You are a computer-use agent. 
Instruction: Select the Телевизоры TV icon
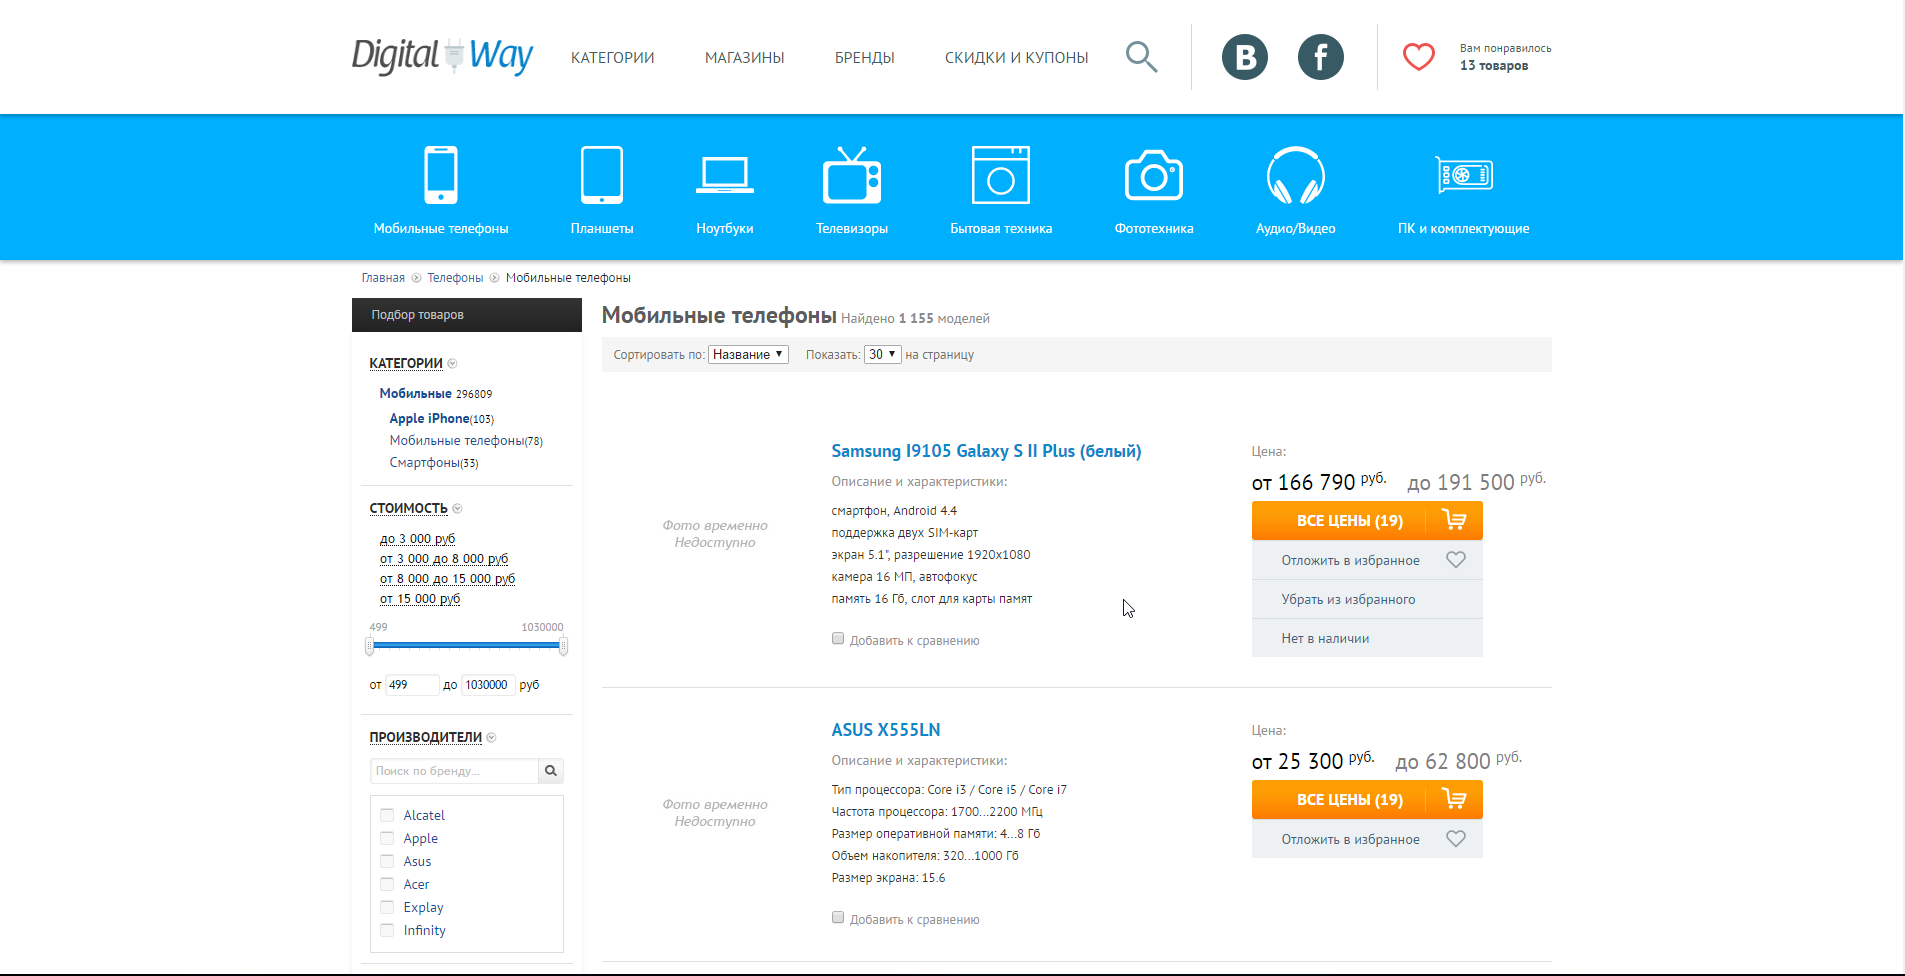[x=852, y=175]
